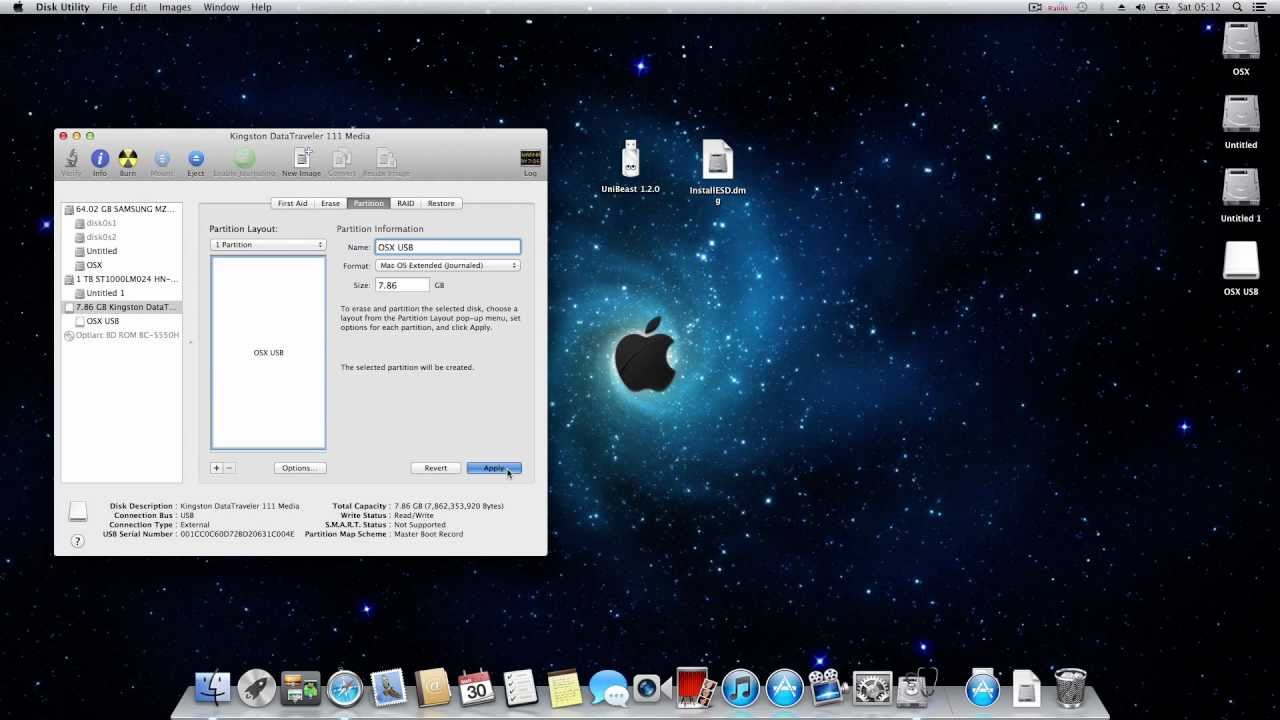This screenshot has width=1280, height=720.
Task: Switch to the First Aid tab
Action: (293, 203)
